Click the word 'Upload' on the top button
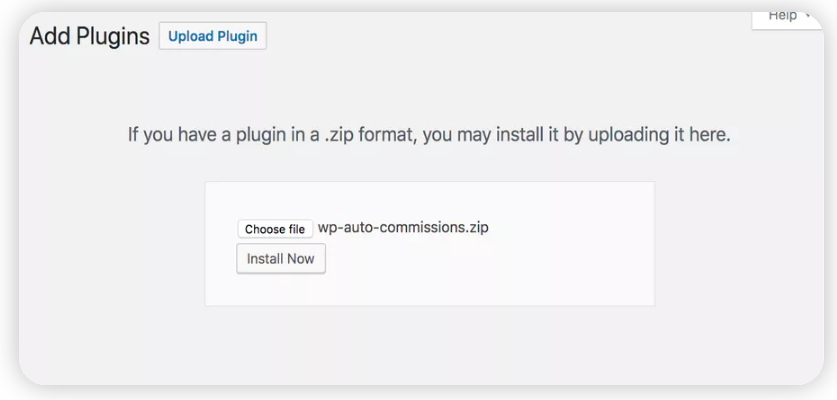Screen dimensions: 837x400 click(190, 36)
